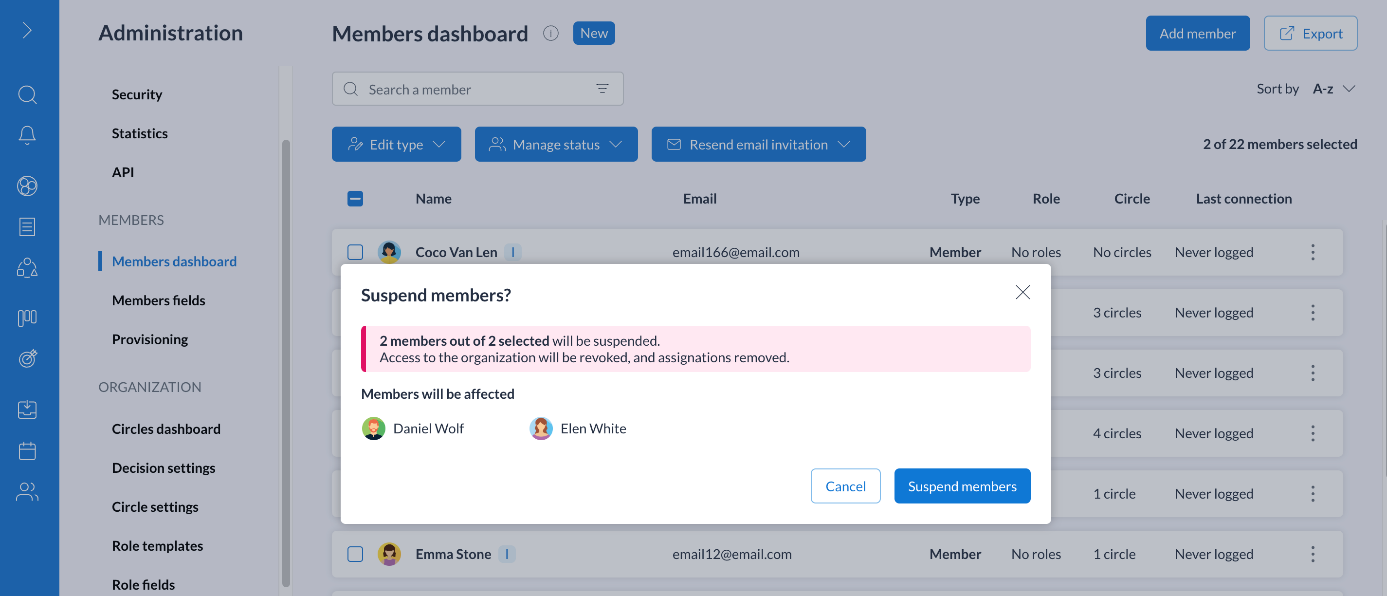
Task: Click the Export button
Action: 1311,33
